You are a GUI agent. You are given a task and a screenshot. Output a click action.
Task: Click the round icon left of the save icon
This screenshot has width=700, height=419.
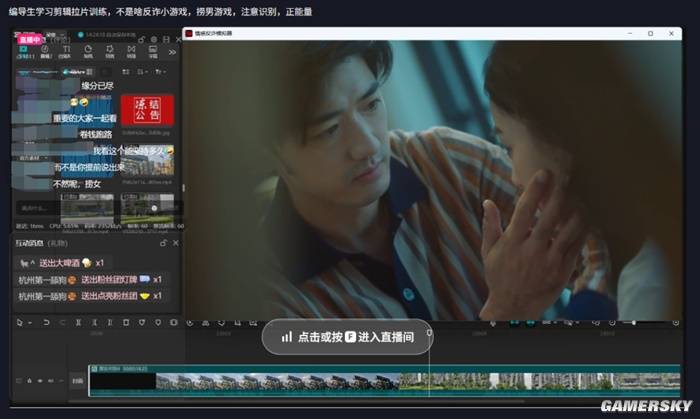pos(154,40)
